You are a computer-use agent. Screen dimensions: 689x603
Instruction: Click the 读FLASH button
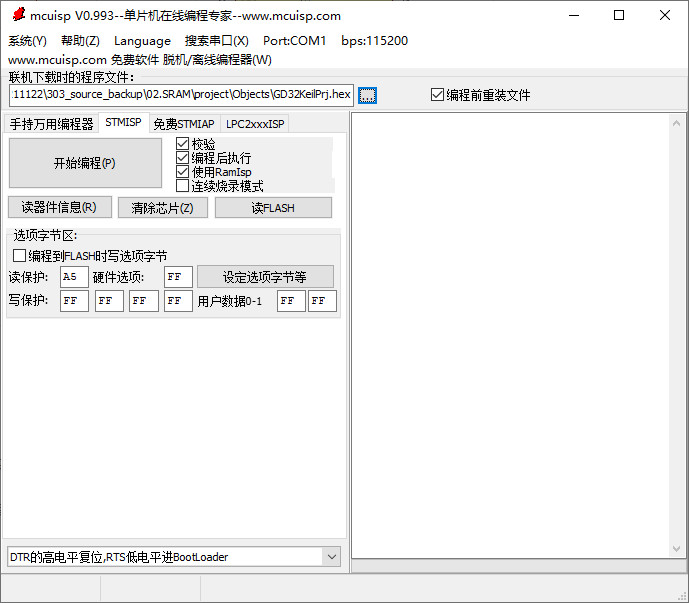coord(273,207)
